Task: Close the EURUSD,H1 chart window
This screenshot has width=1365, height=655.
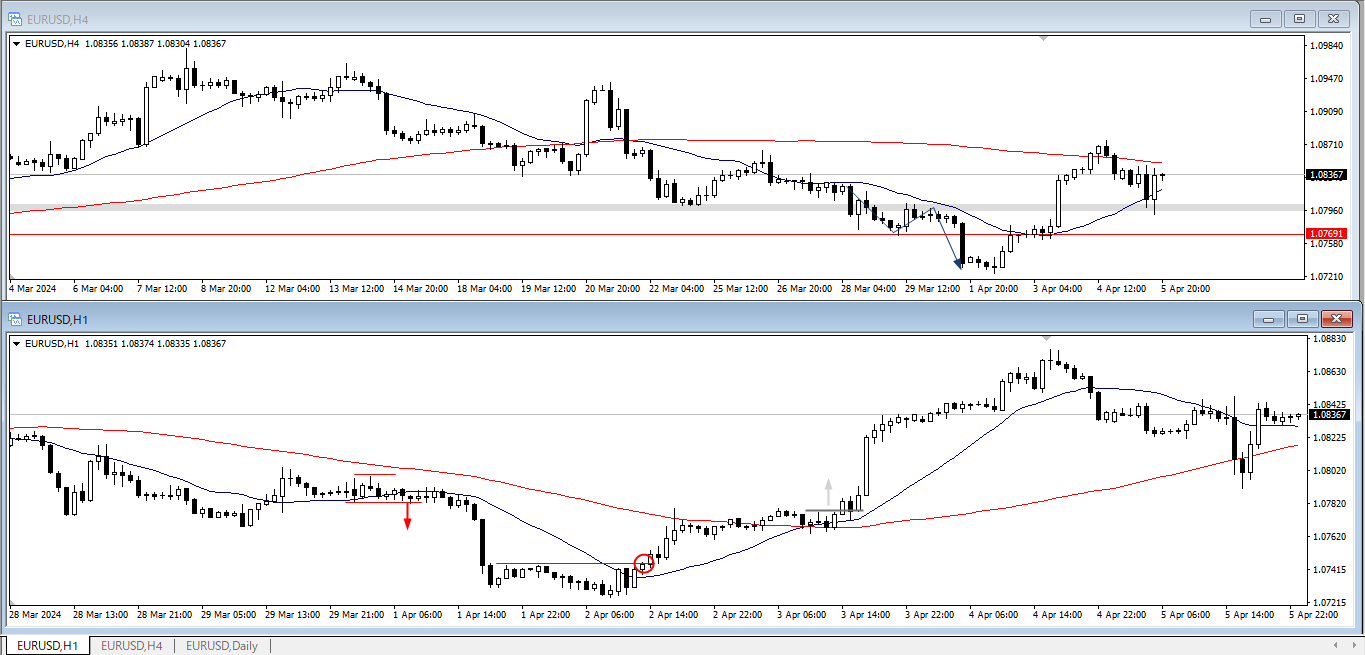Action: (1336, 319)
